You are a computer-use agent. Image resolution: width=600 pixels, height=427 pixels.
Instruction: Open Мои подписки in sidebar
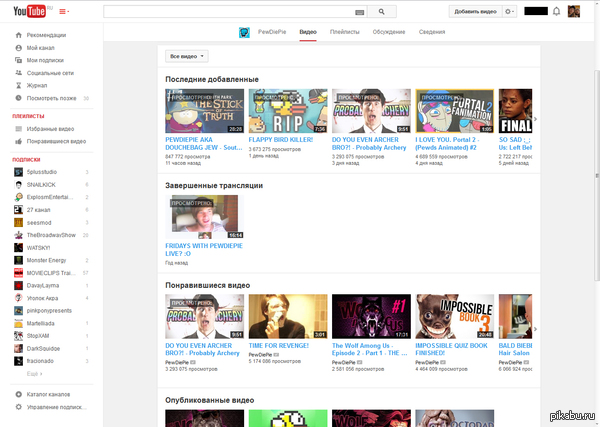tap(45, 60)
